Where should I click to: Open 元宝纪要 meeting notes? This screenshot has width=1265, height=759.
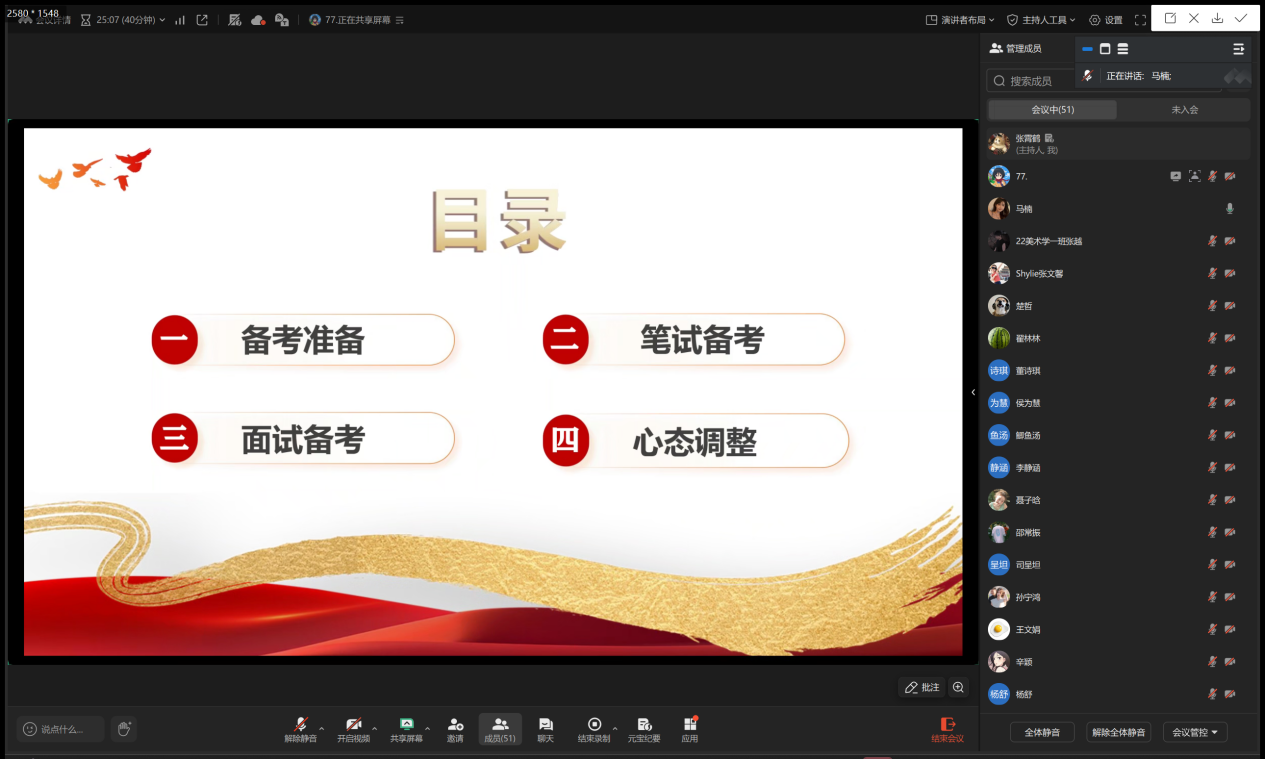(x=644, y=729)
